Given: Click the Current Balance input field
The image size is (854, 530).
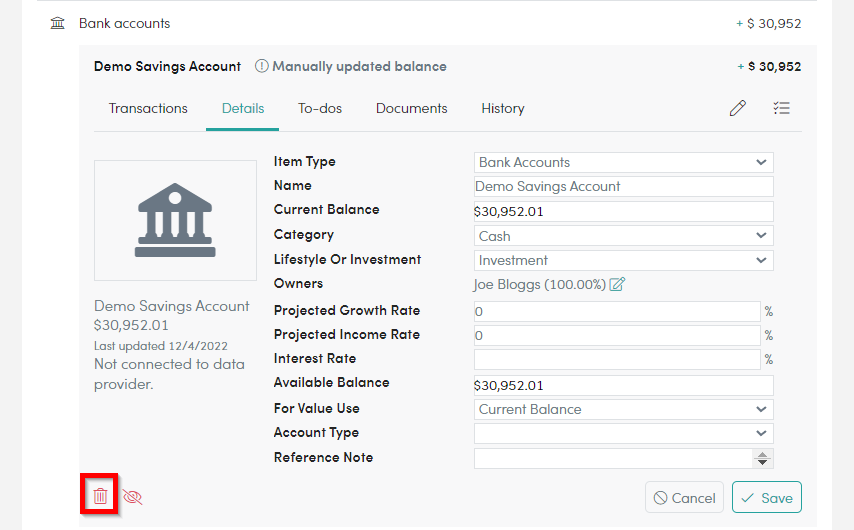Looking at the screenshot, I should click(x=624, y=211).
